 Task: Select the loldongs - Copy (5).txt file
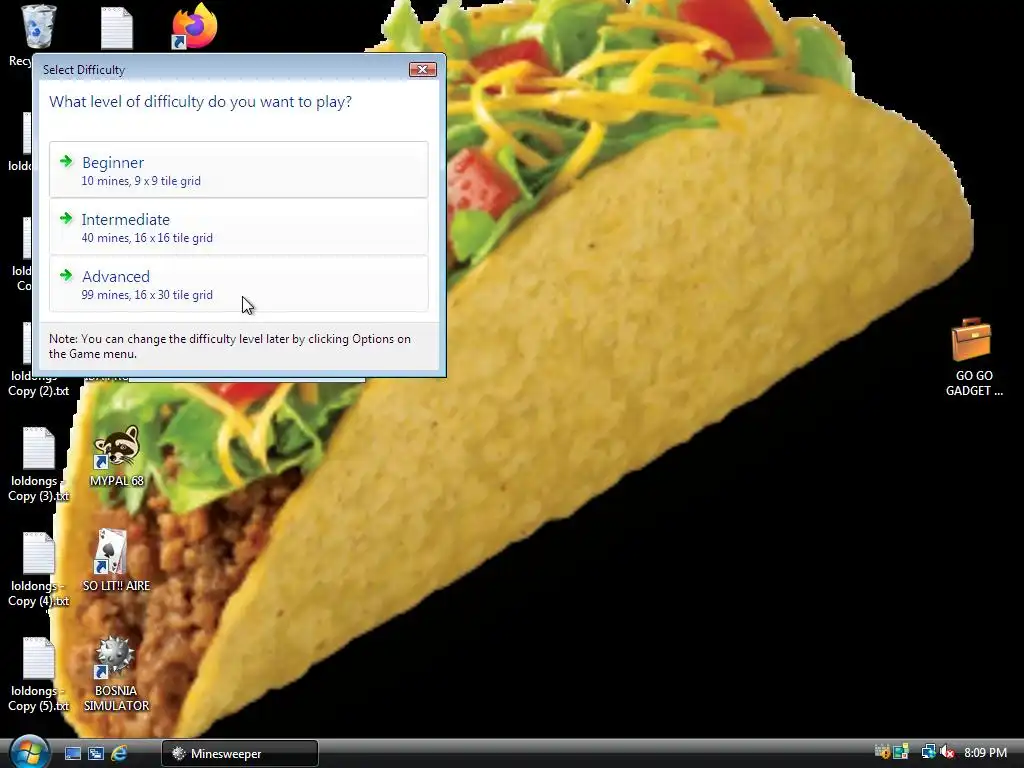point(39,674)
